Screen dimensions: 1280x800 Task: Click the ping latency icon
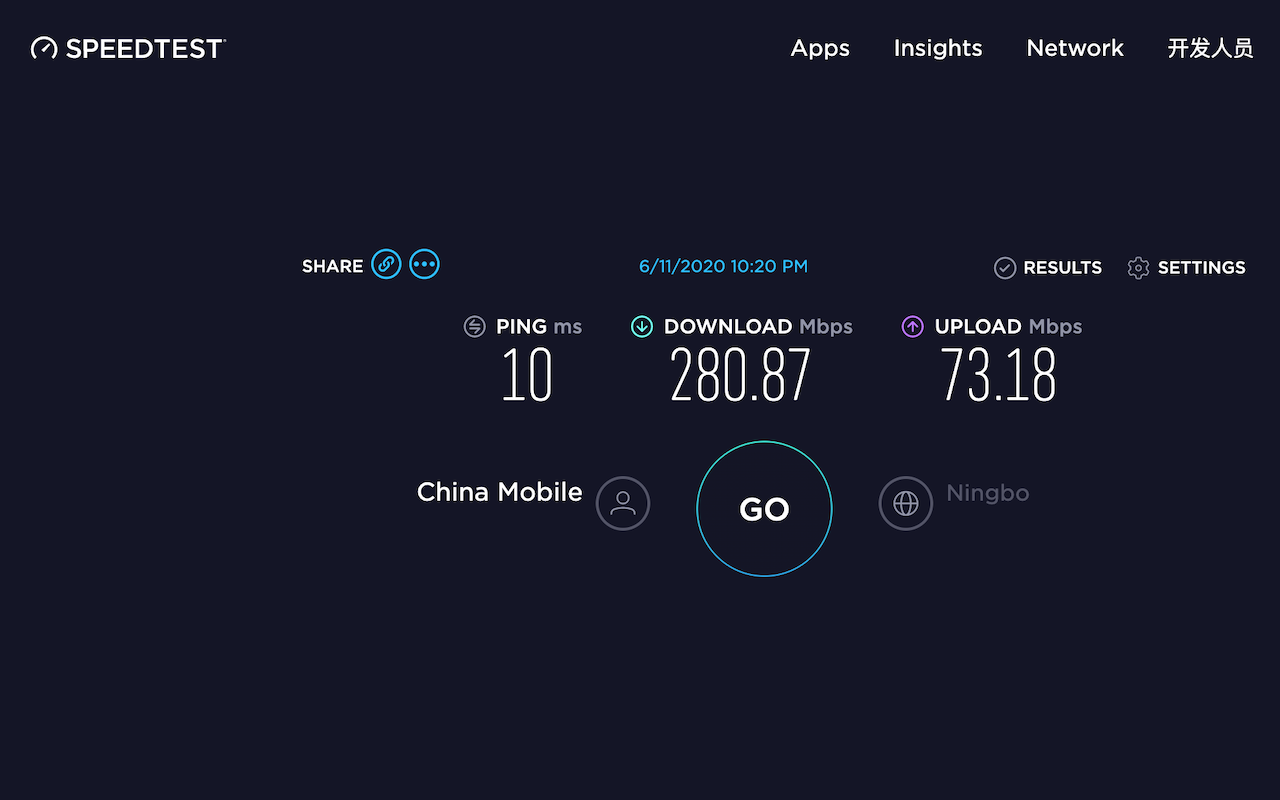(475, 327)
